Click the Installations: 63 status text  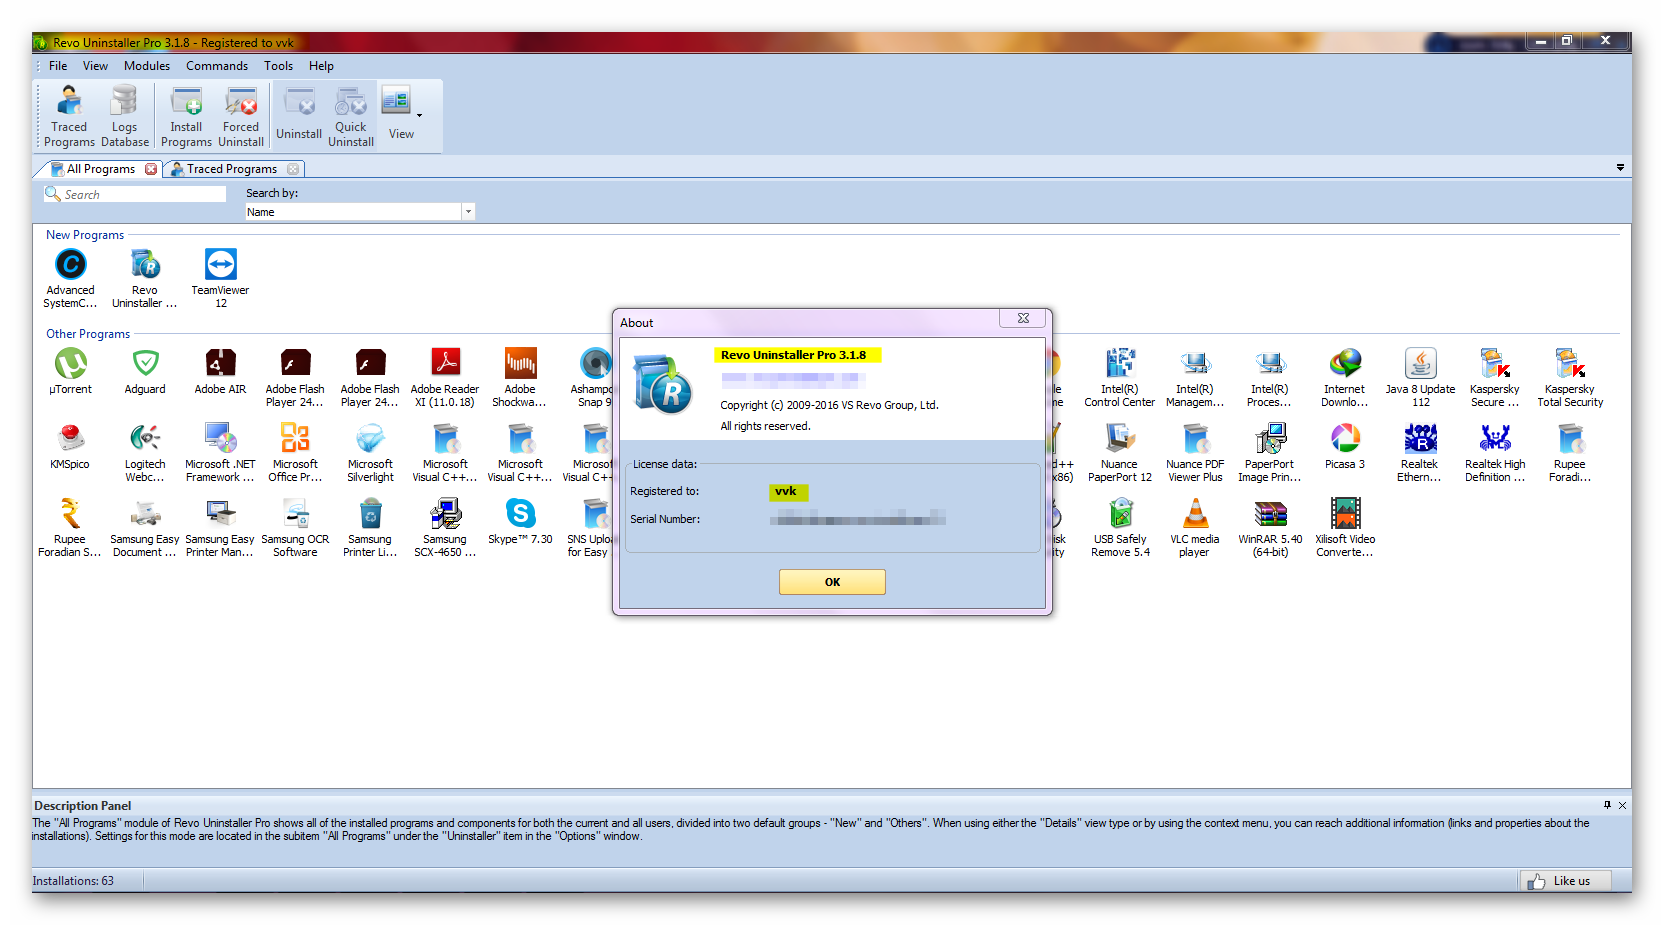tap(73, 881)
